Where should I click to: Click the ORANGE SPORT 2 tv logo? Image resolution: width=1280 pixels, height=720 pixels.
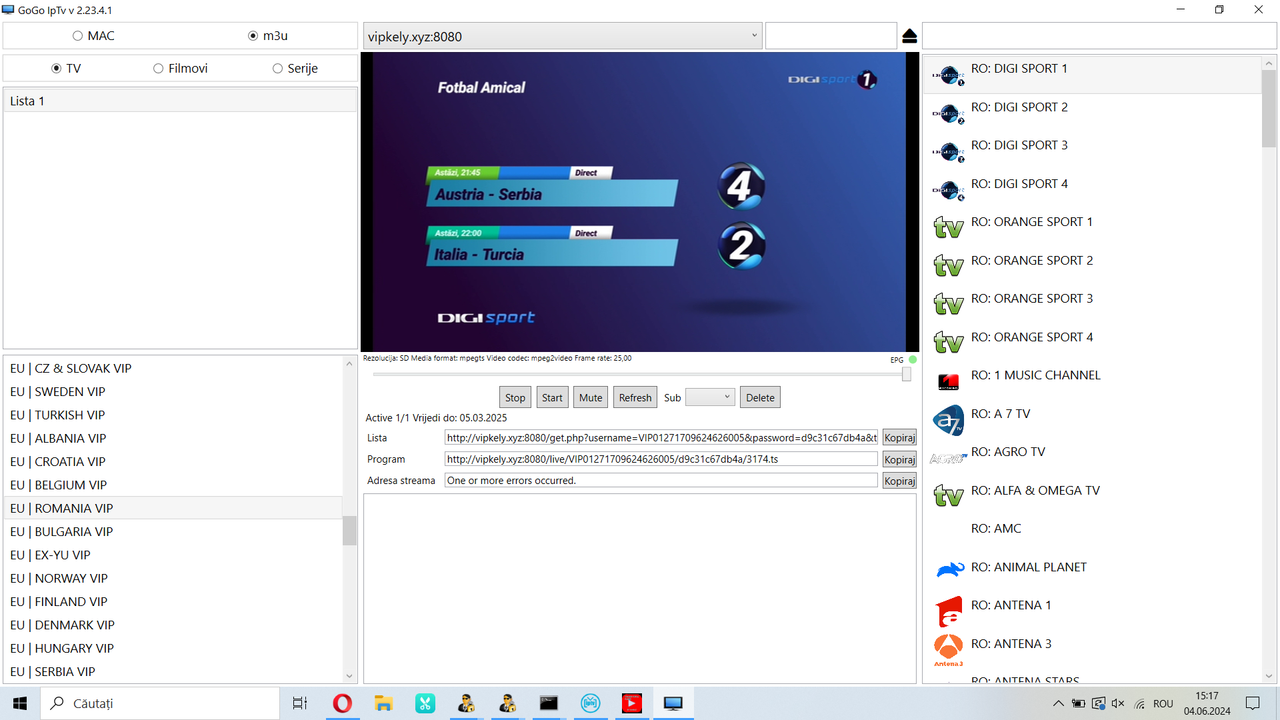(x=948, y=266)
